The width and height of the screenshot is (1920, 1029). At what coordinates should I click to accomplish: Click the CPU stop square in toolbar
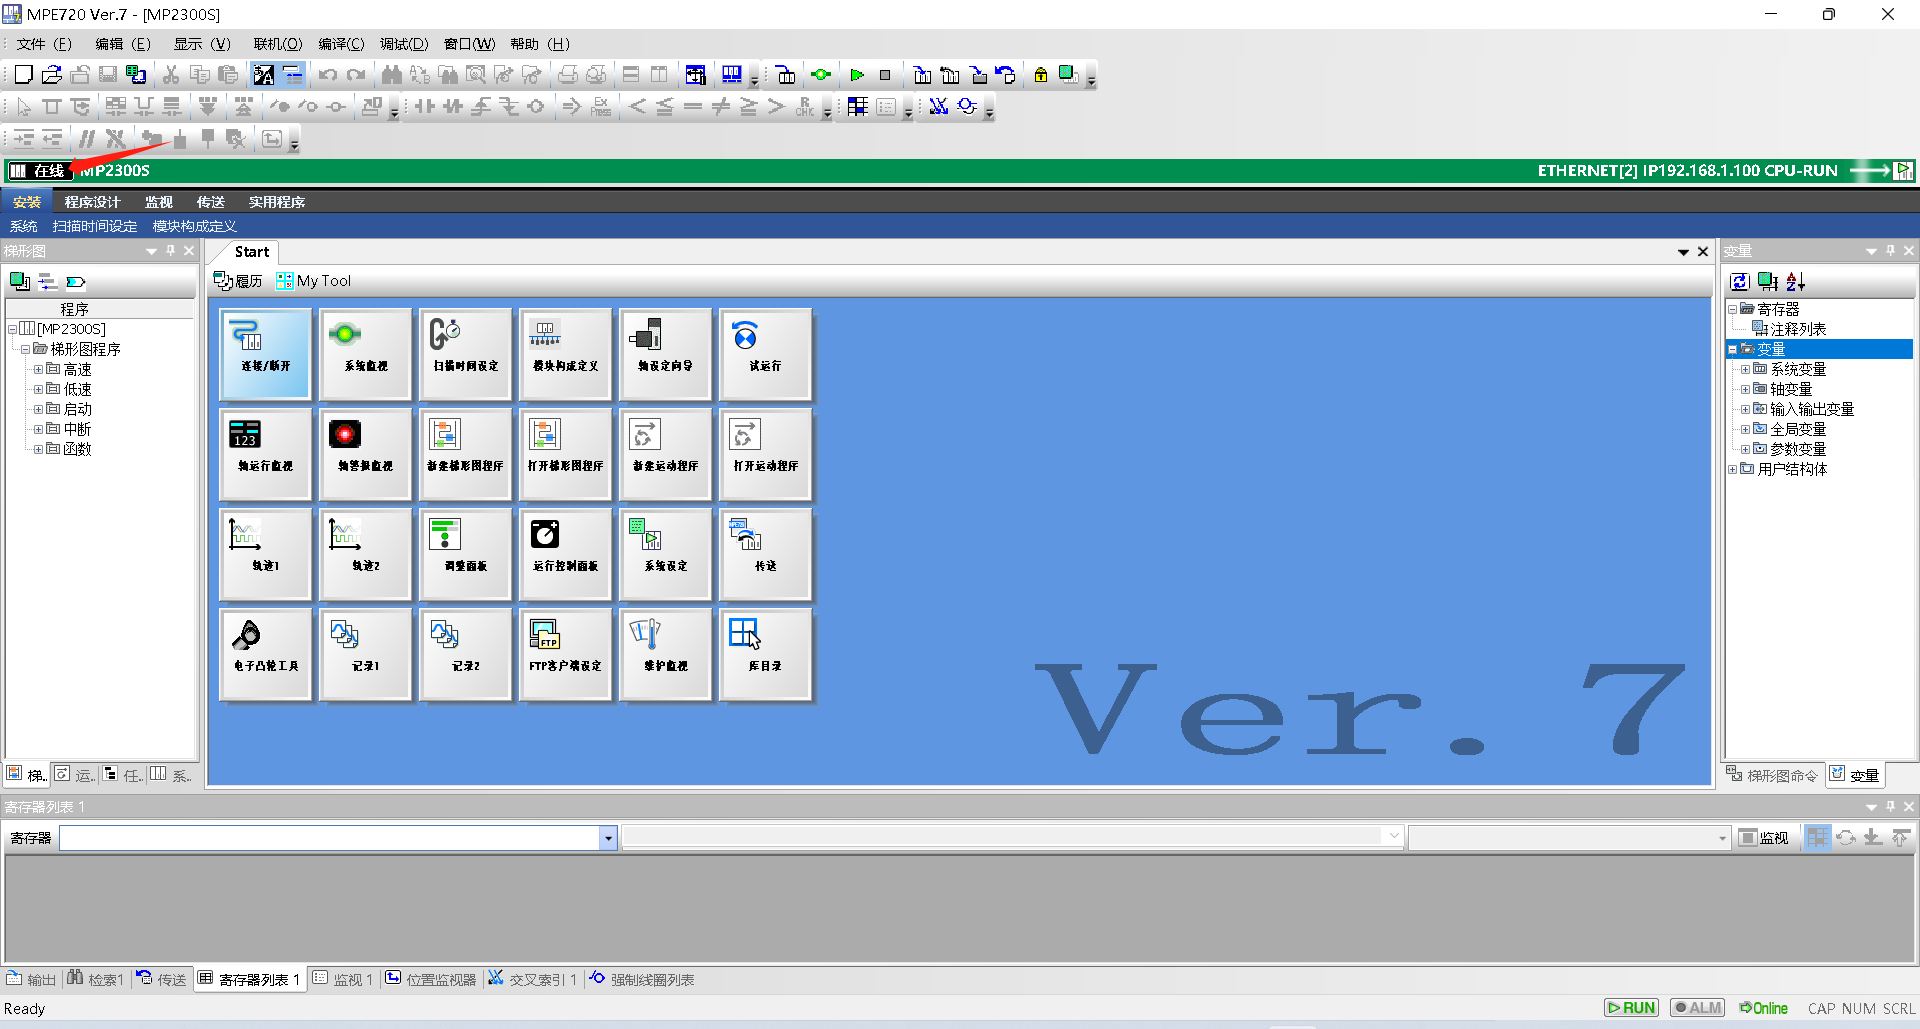tap(885, 75)
